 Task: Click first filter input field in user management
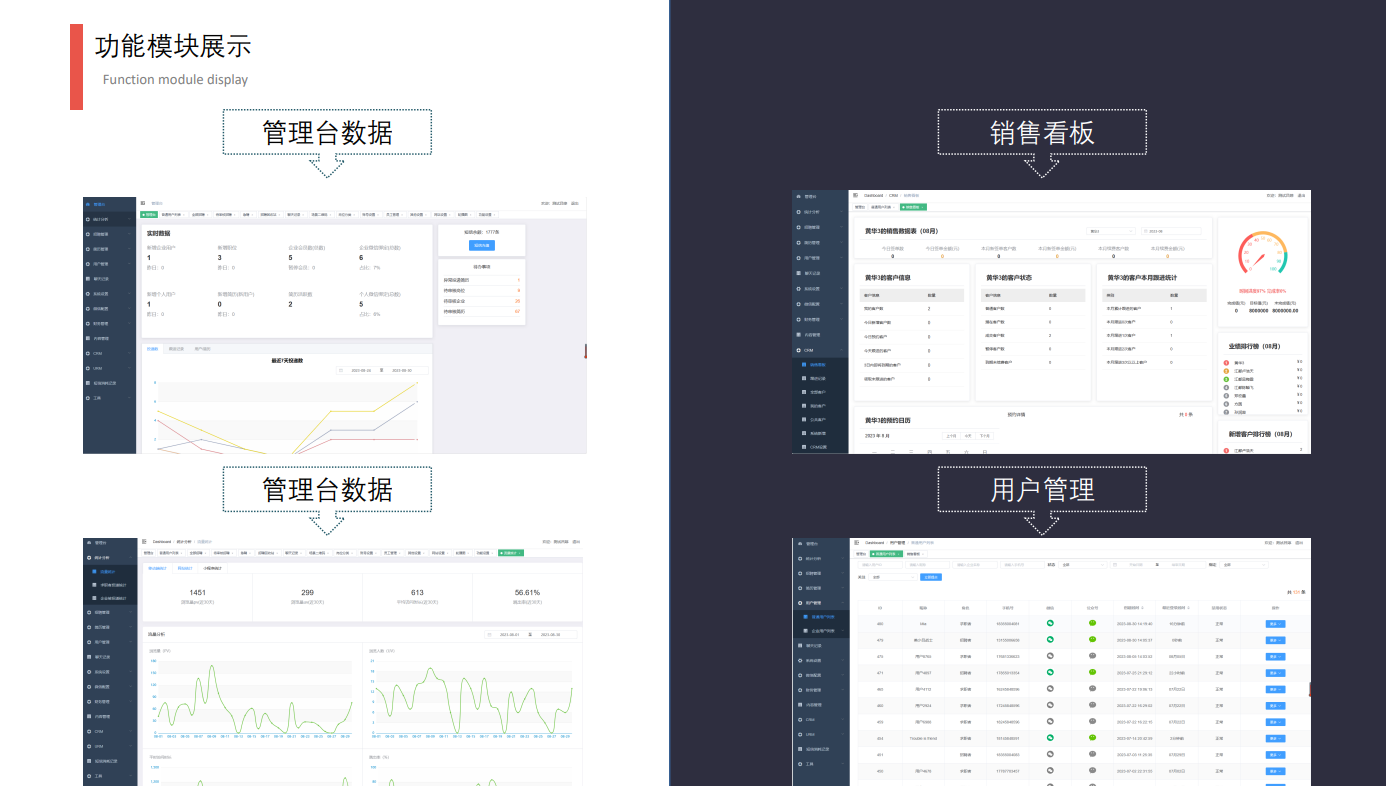(880, 565)
